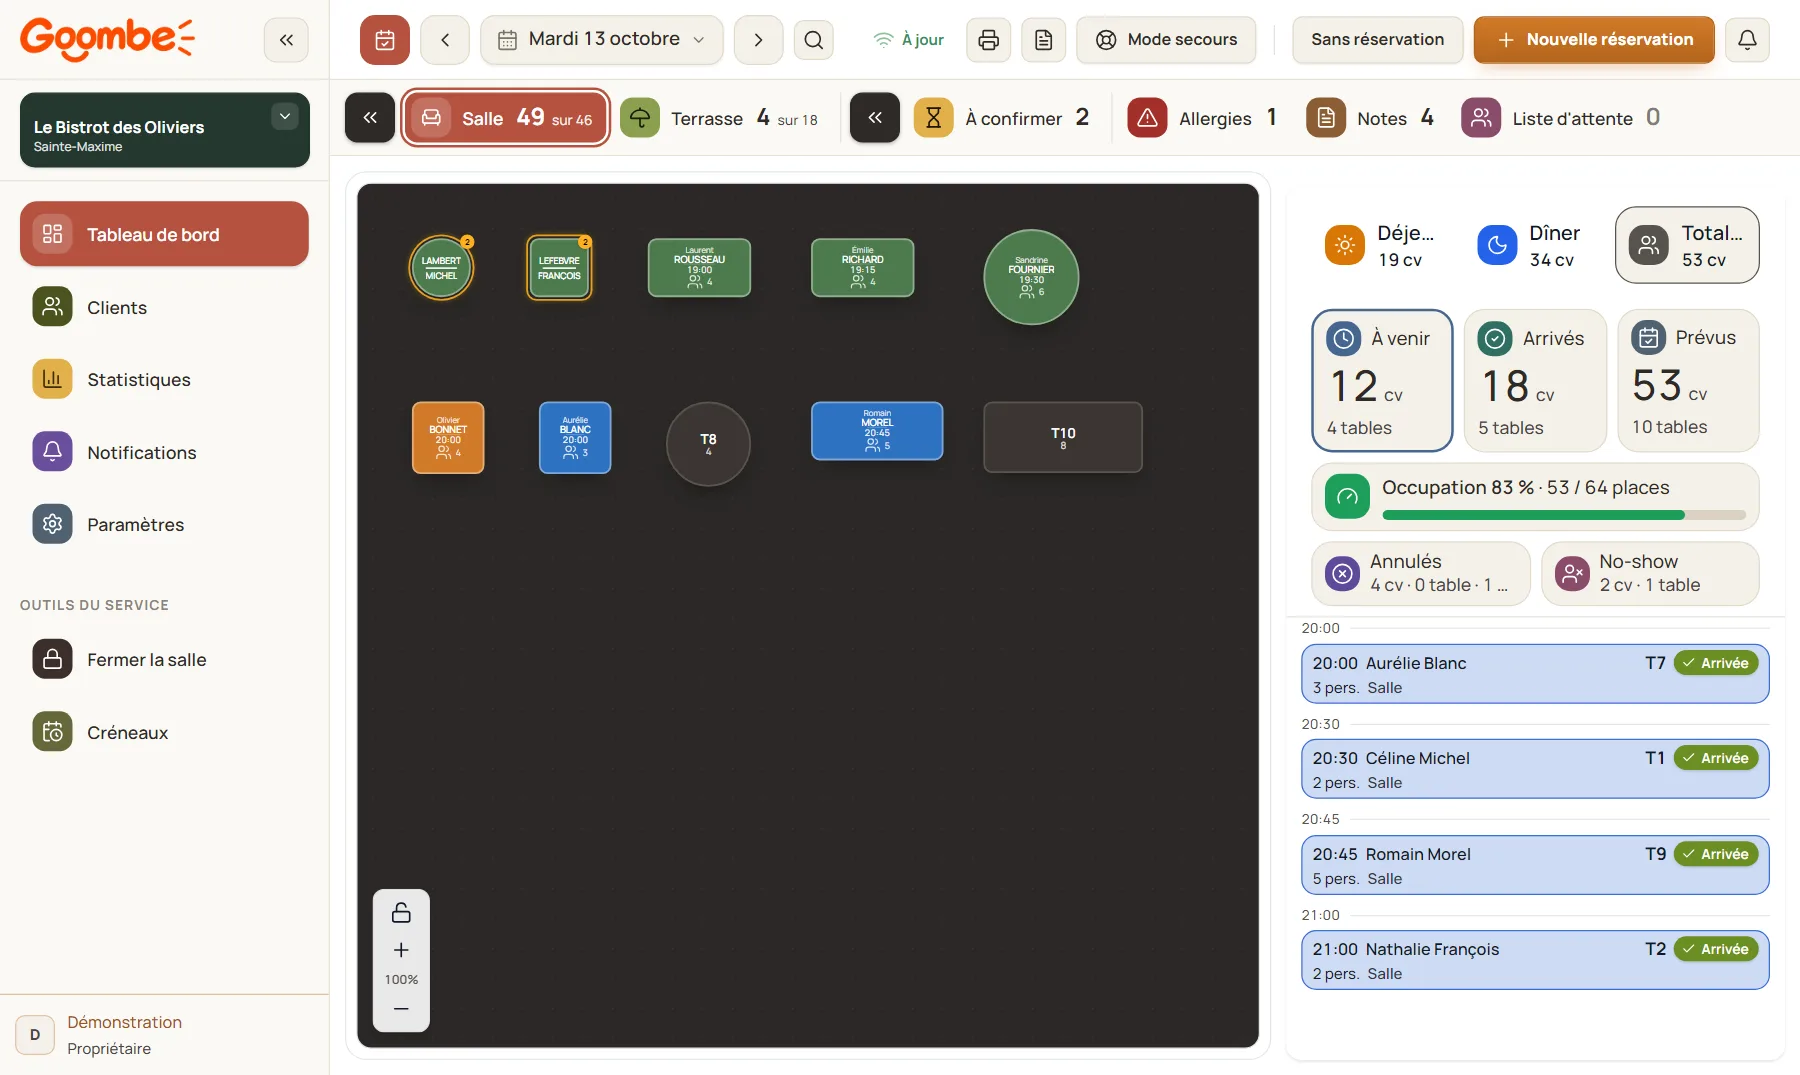Toggle the floor plan lock icon
This screenshot has height=1075, width=1800.
tap(401, 912)
